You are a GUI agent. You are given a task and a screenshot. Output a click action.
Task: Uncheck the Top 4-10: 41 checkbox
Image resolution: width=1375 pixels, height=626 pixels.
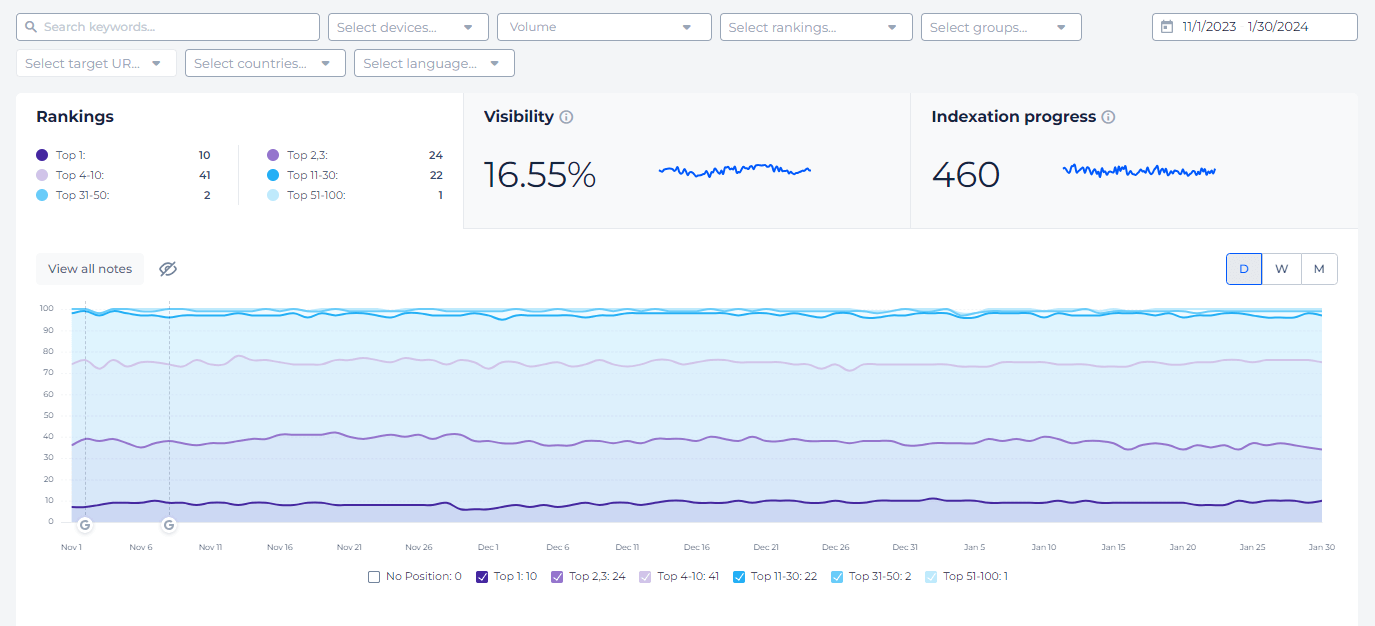(645, 577)
